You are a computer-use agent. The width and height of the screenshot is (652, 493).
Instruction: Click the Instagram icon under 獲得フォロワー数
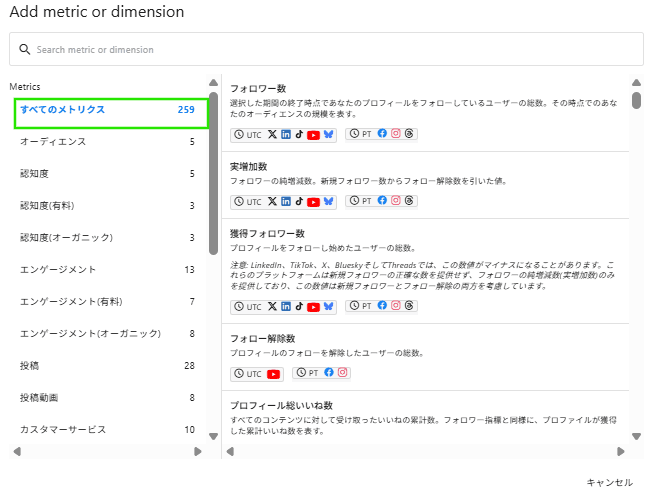[396, 305]
